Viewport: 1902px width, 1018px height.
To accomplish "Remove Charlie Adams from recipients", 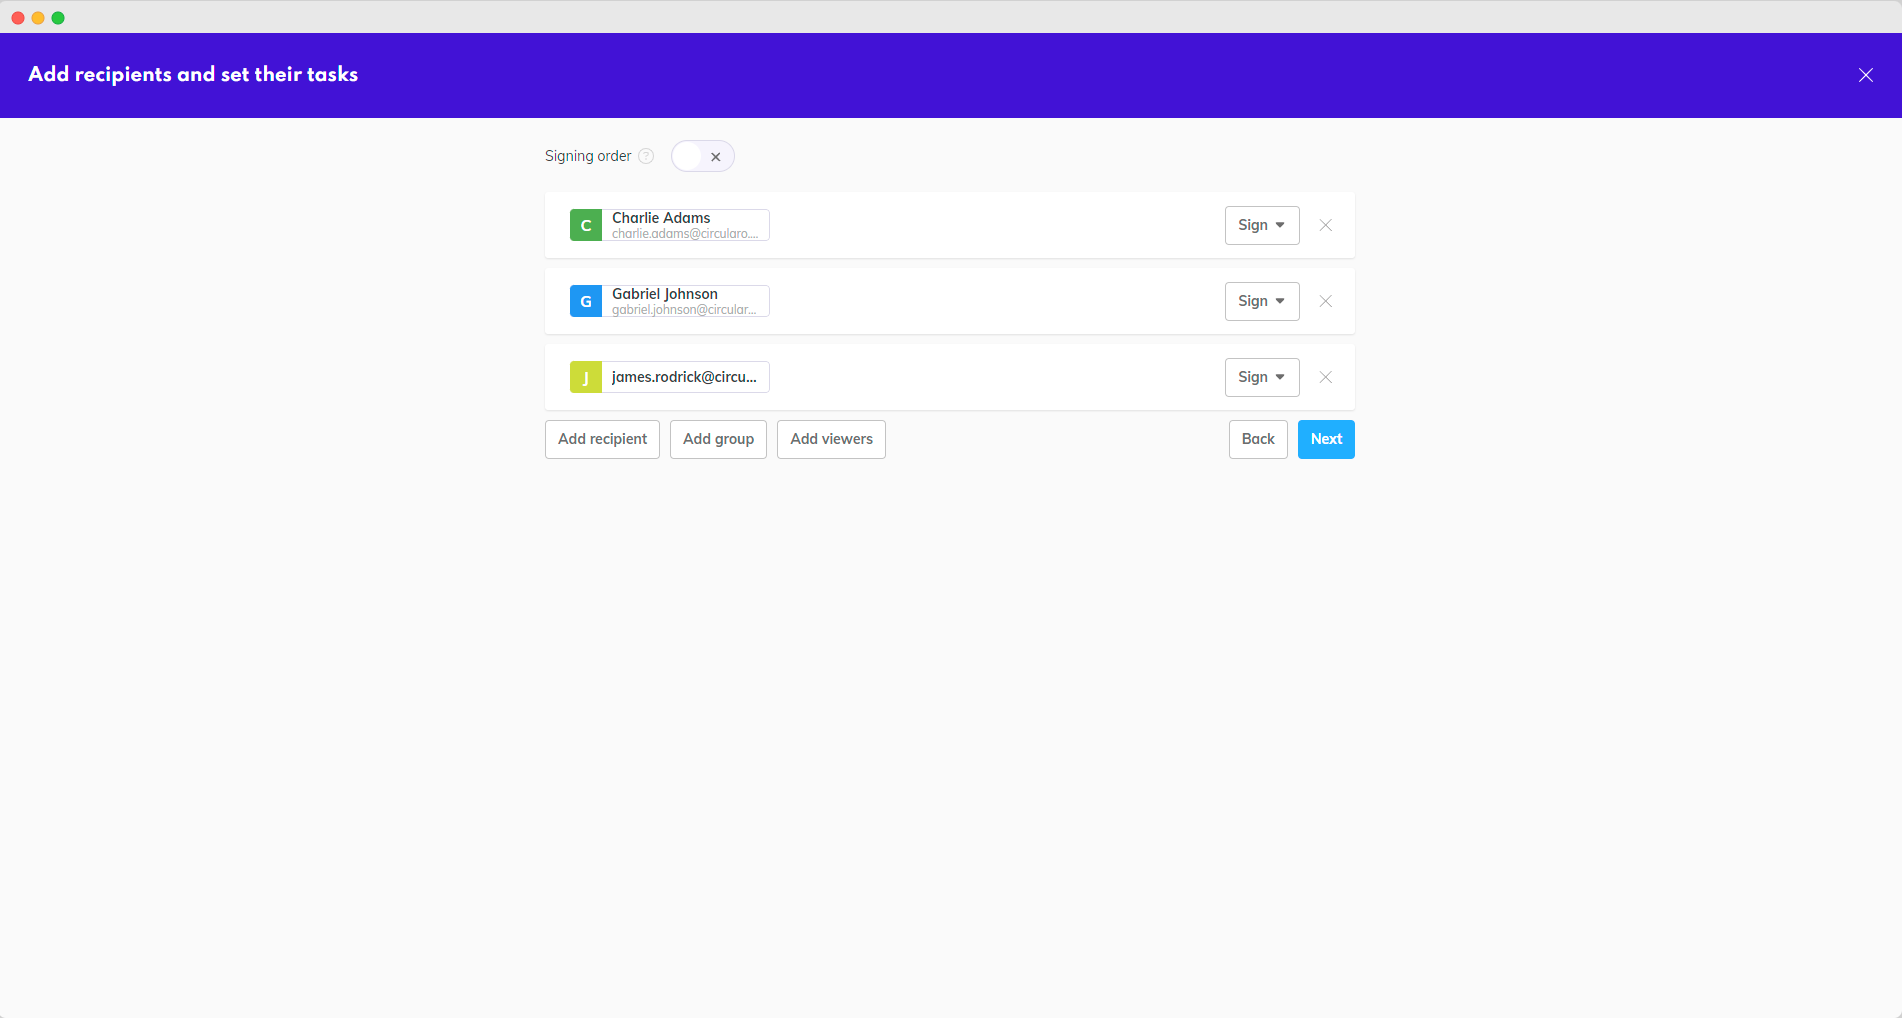I will (x=1325, y=225).
